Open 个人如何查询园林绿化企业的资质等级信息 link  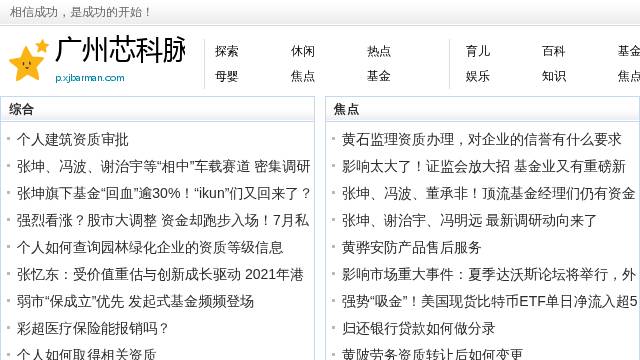(x=150, y=247)
